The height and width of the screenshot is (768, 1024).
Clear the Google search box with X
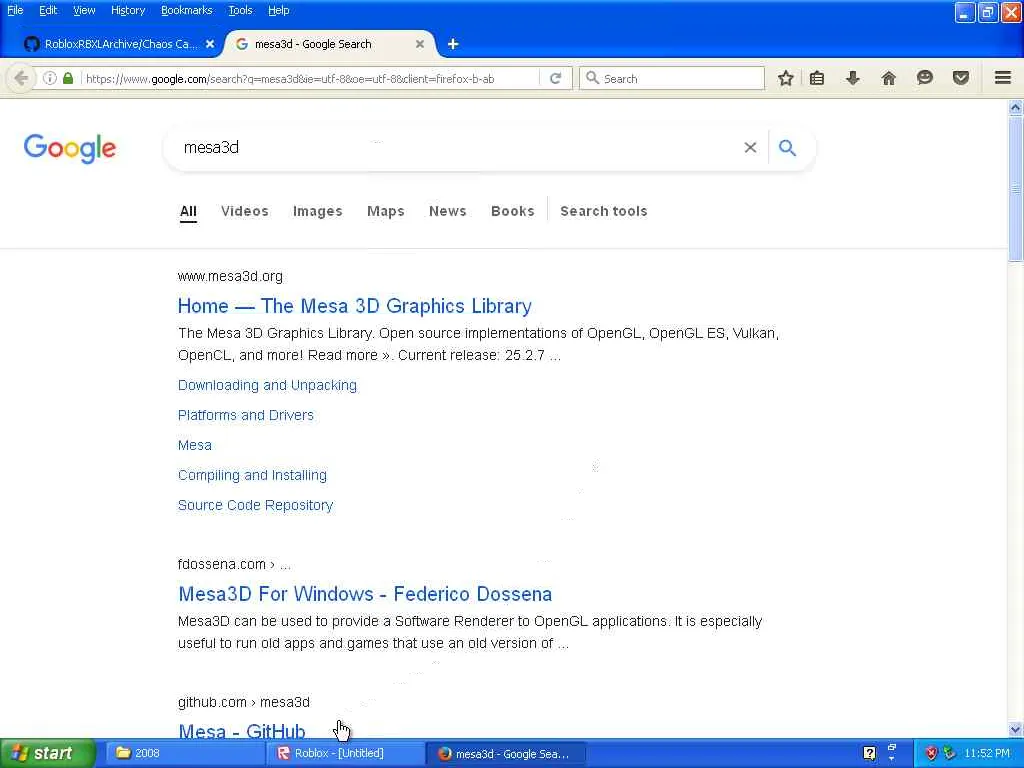coord(750,148)
